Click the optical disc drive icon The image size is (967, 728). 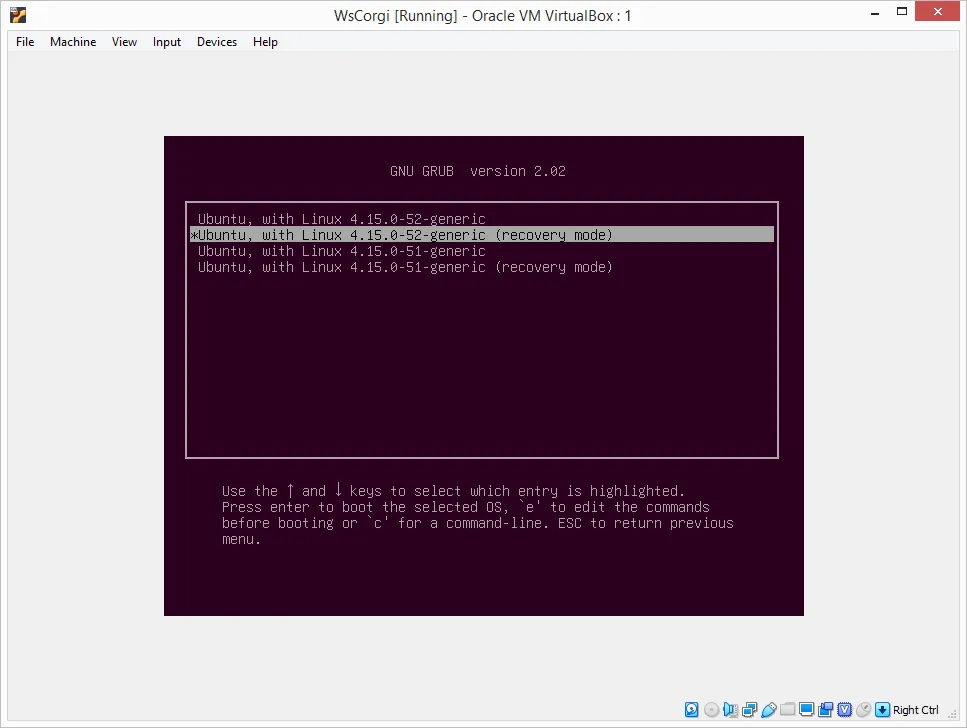[x=712, y=710]
